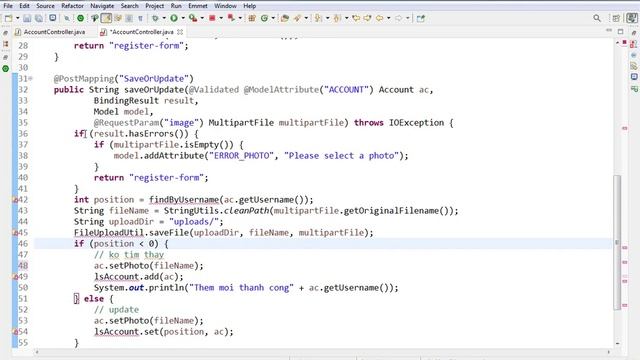Click the vertical editor scrollbar thumb
The image size is (640, 360).
[x=617, y=242]
